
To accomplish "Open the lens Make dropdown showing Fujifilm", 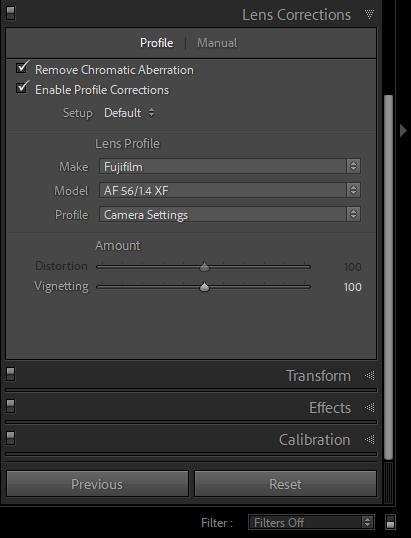I will coord(230,166).
